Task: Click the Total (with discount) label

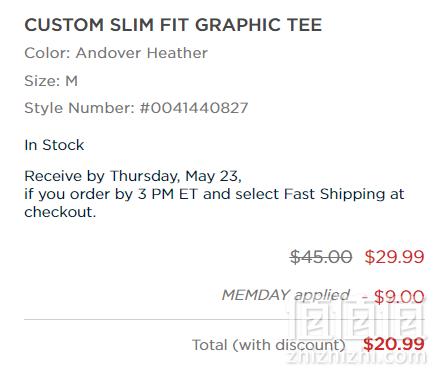Action: [x=268, y=345]
